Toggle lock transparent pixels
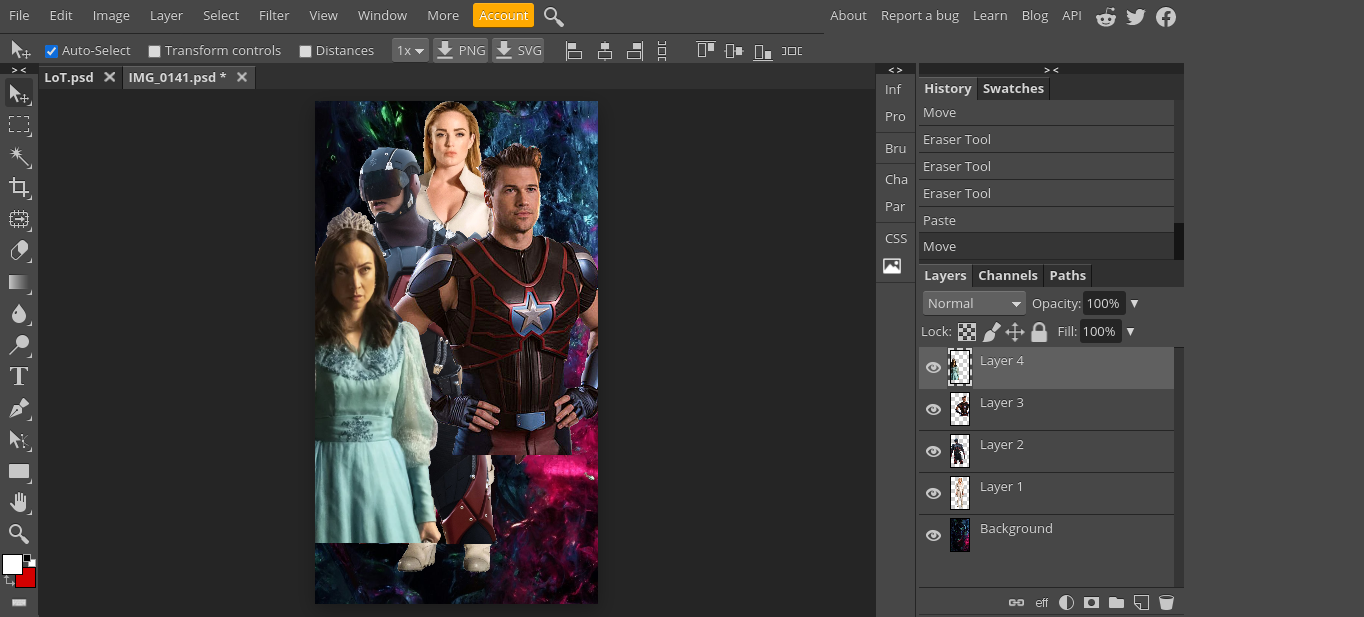 click(x=967, y=332)
